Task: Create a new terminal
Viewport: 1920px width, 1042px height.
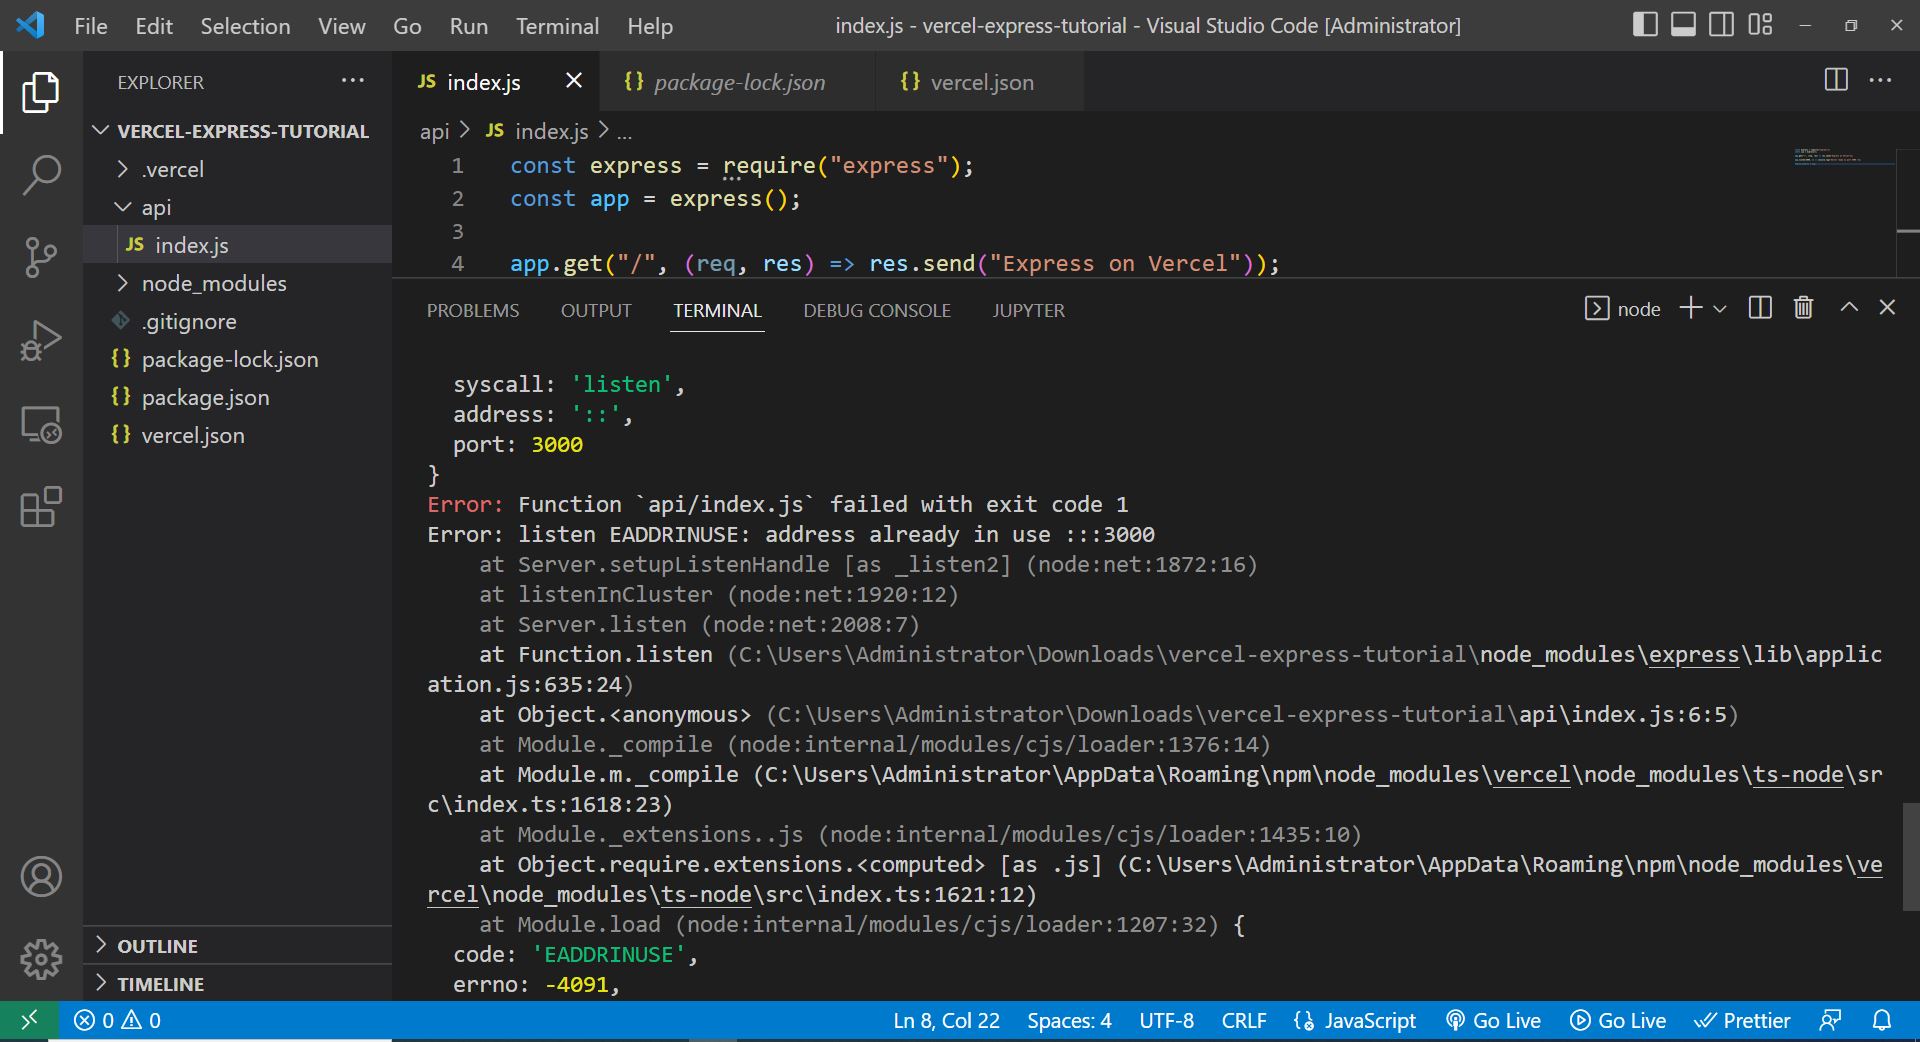Action: coord(1690,308)
